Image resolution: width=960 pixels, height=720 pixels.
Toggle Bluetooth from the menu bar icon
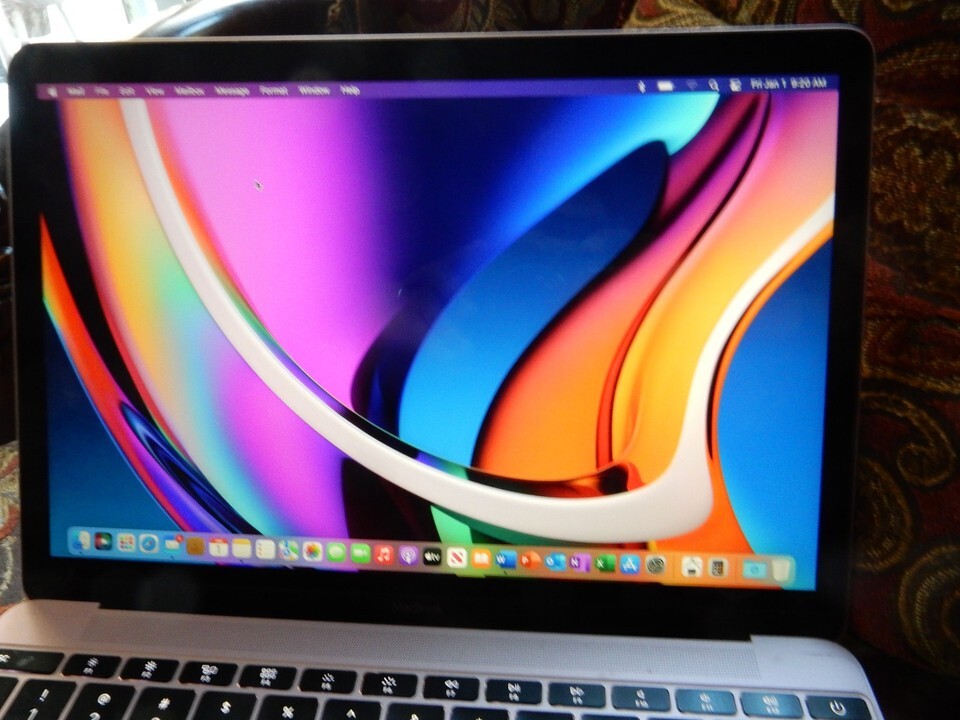click(642, 87)
